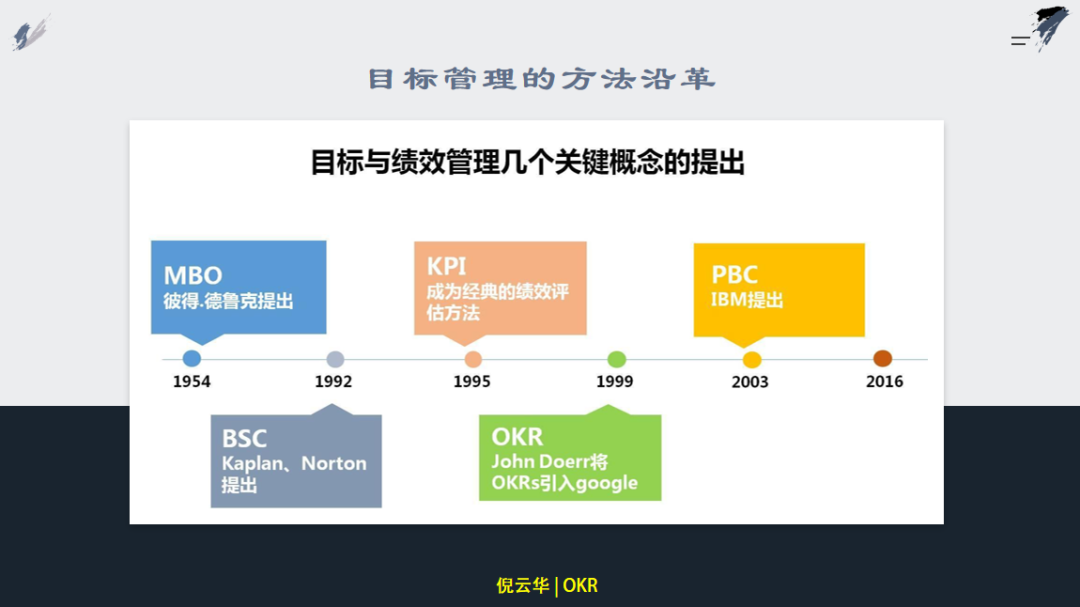Click the year label 2016

(884, 382)
